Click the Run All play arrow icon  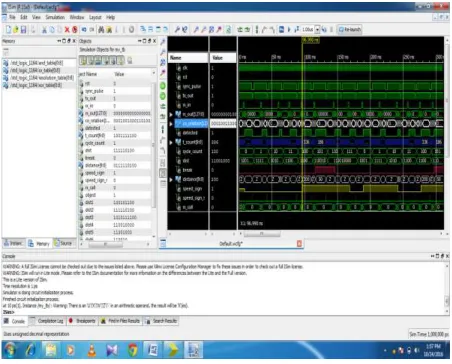(x=289, y=30)
